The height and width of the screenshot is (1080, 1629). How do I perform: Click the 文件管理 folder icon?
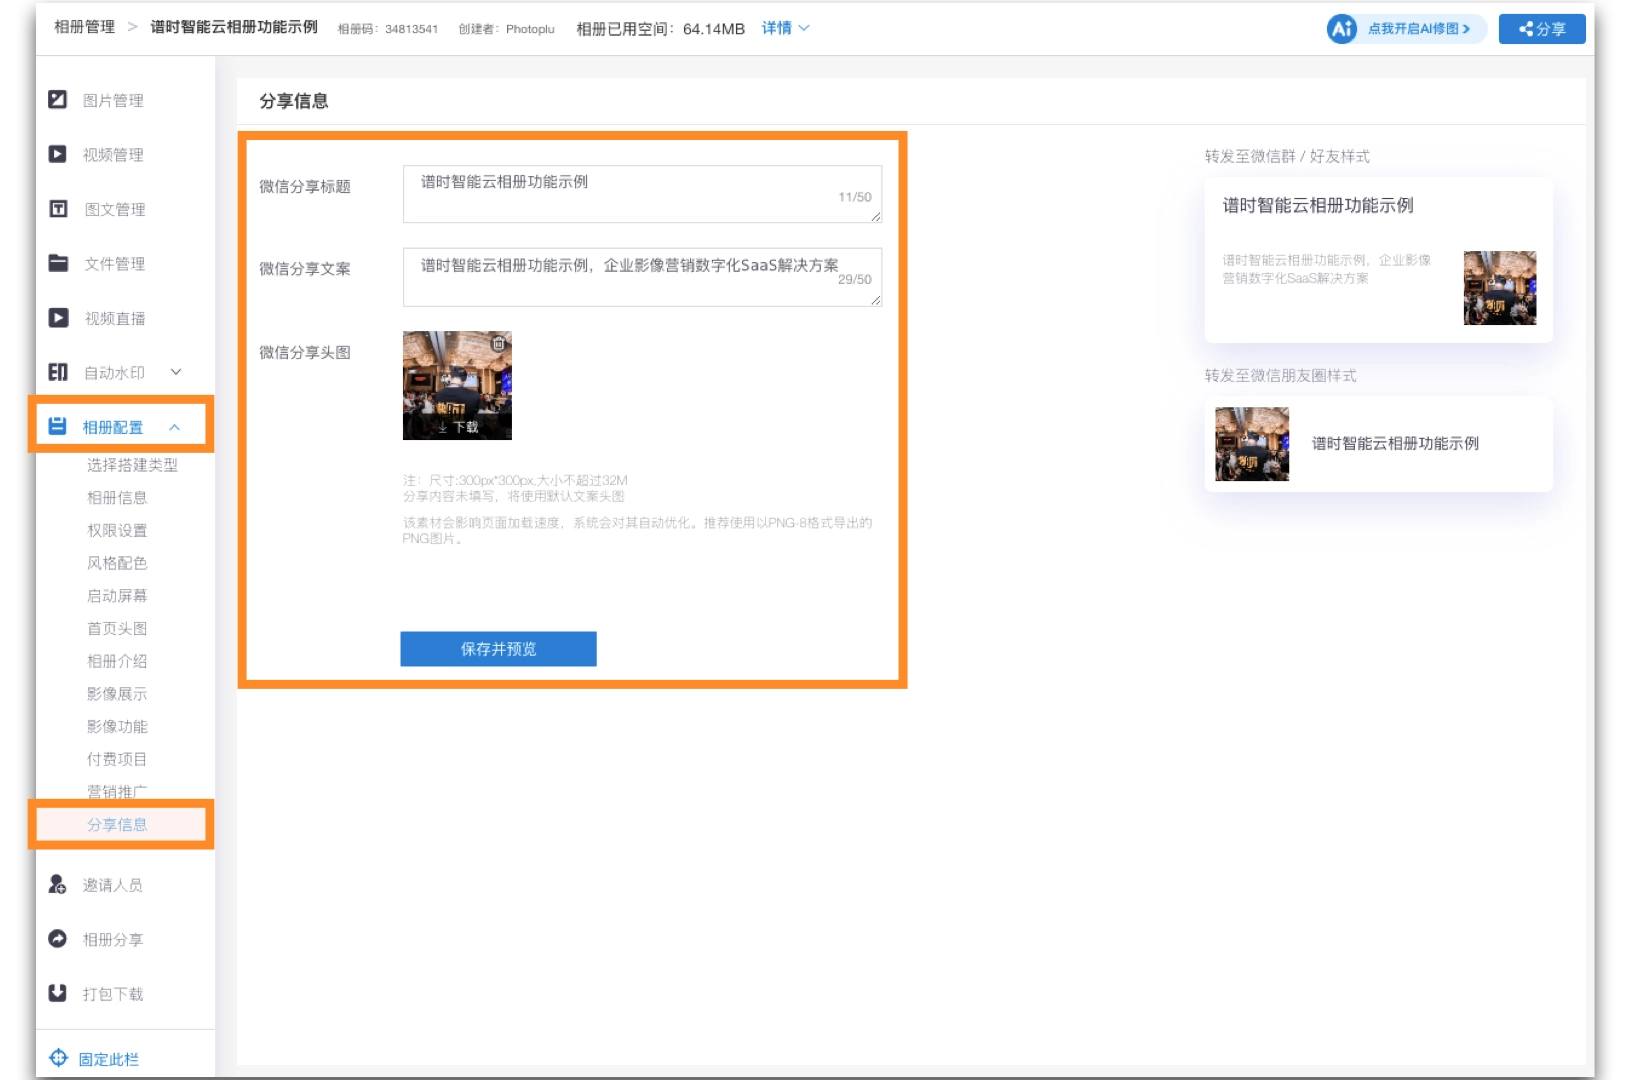pyautogui.click(x=59, y=263)
